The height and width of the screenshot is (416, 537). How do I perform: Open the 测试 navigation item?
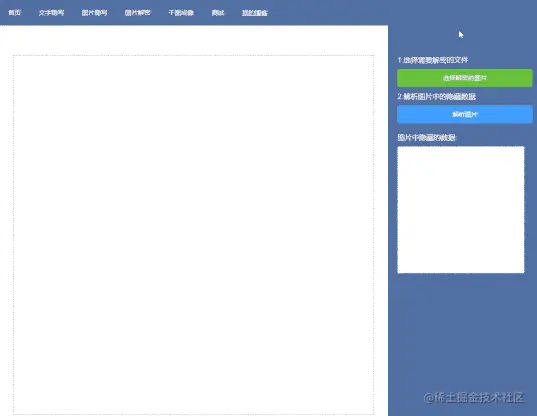tap(218, 13)
